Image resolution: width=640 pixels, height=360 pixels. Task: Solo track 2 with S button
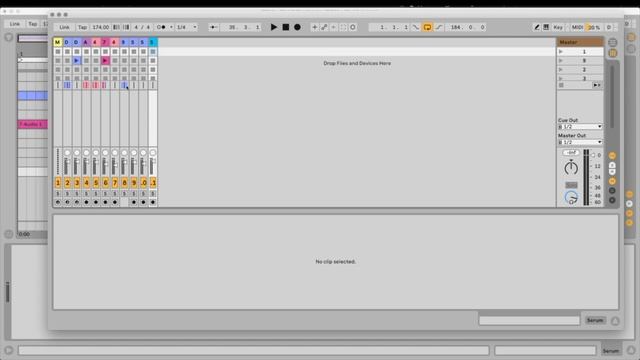point(67,193)
